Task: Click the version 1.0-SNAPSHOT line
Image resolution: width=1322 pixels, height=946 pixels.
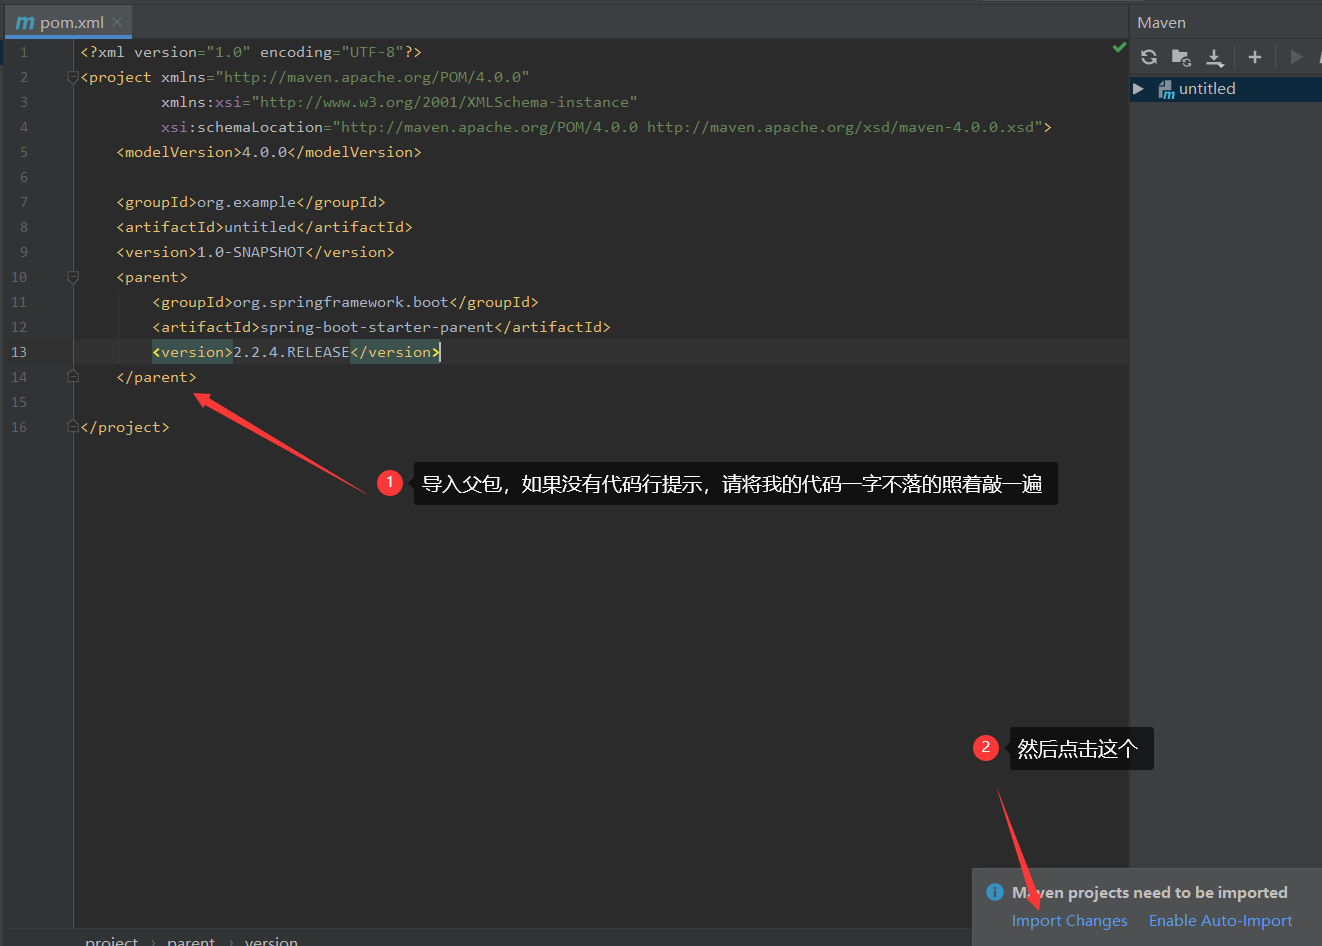Action: (x=255, y=252)
